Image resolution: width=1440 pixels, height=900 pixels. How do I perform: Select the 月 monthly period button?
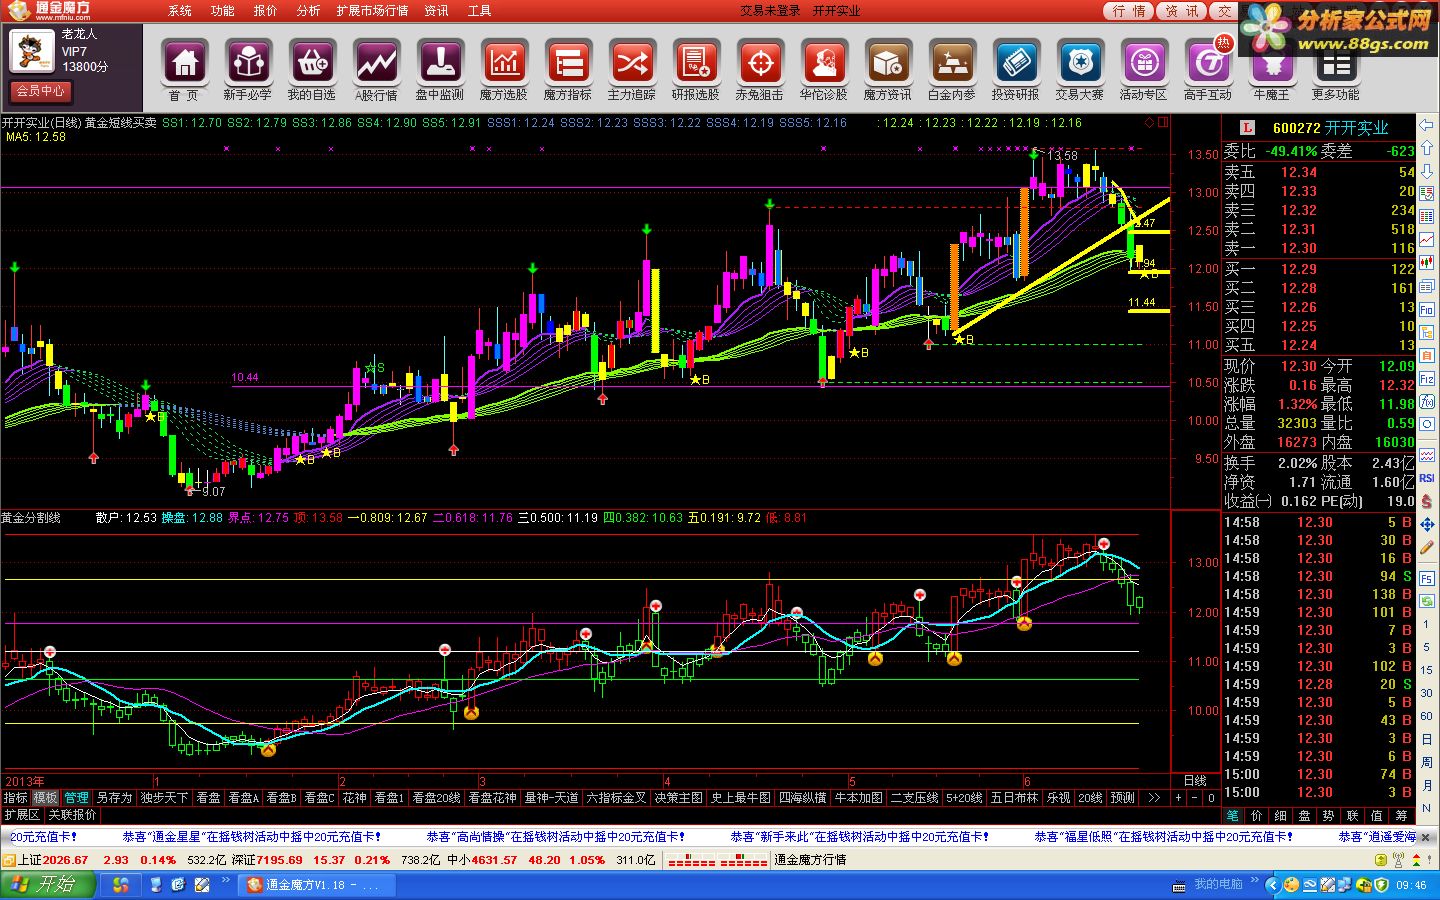click(1427, 786)
